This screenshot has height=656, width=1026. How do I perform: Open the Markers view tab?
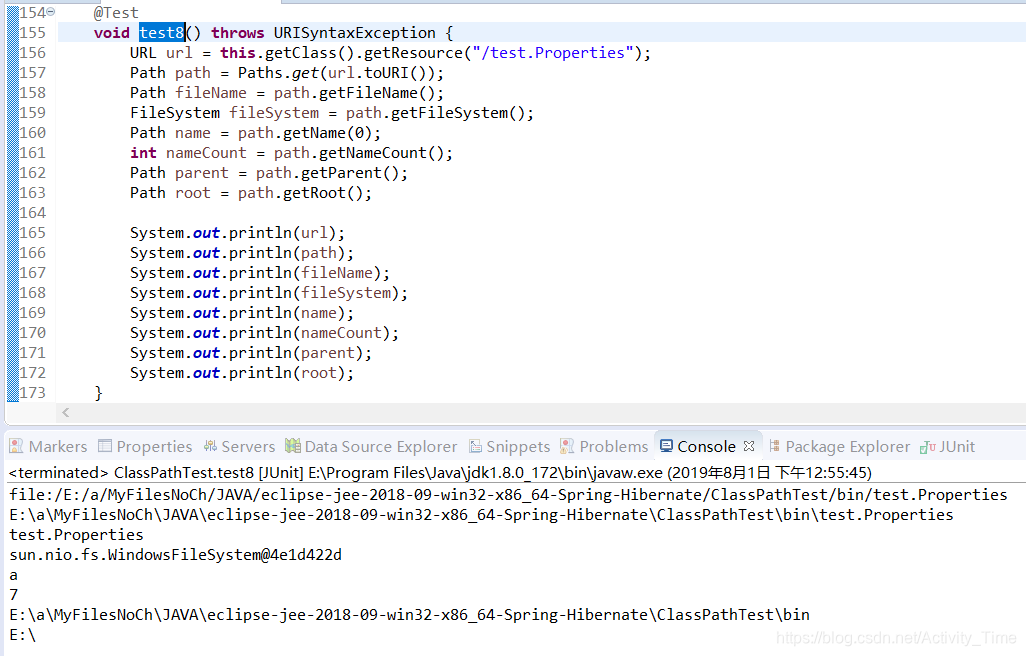coord(48,446)
